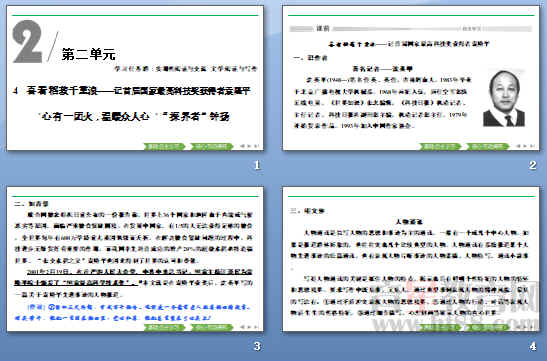The image size is (547, 361).
Task: Click next-slide arrow icon on slide 1
Action: click(250, 146)
